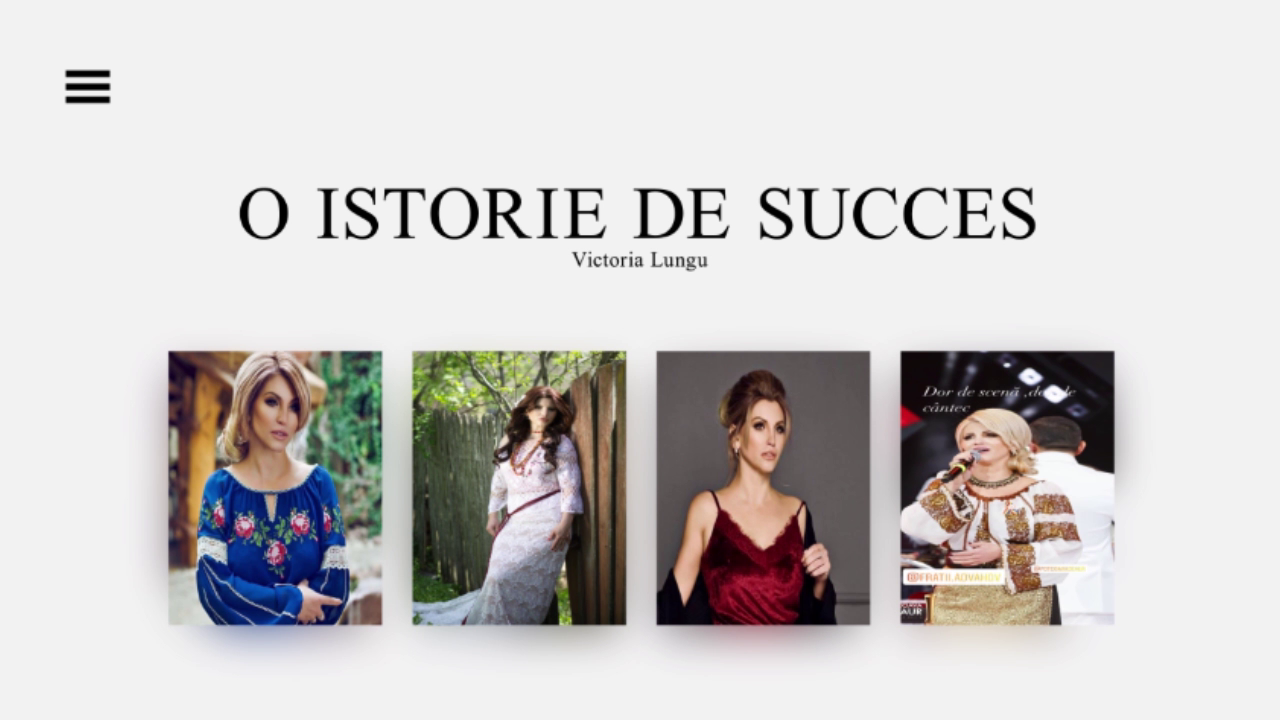Select the 'Victoria Lungu' subtitle text
Viewport: 1280px width, 720px height.
click(640, 260)
